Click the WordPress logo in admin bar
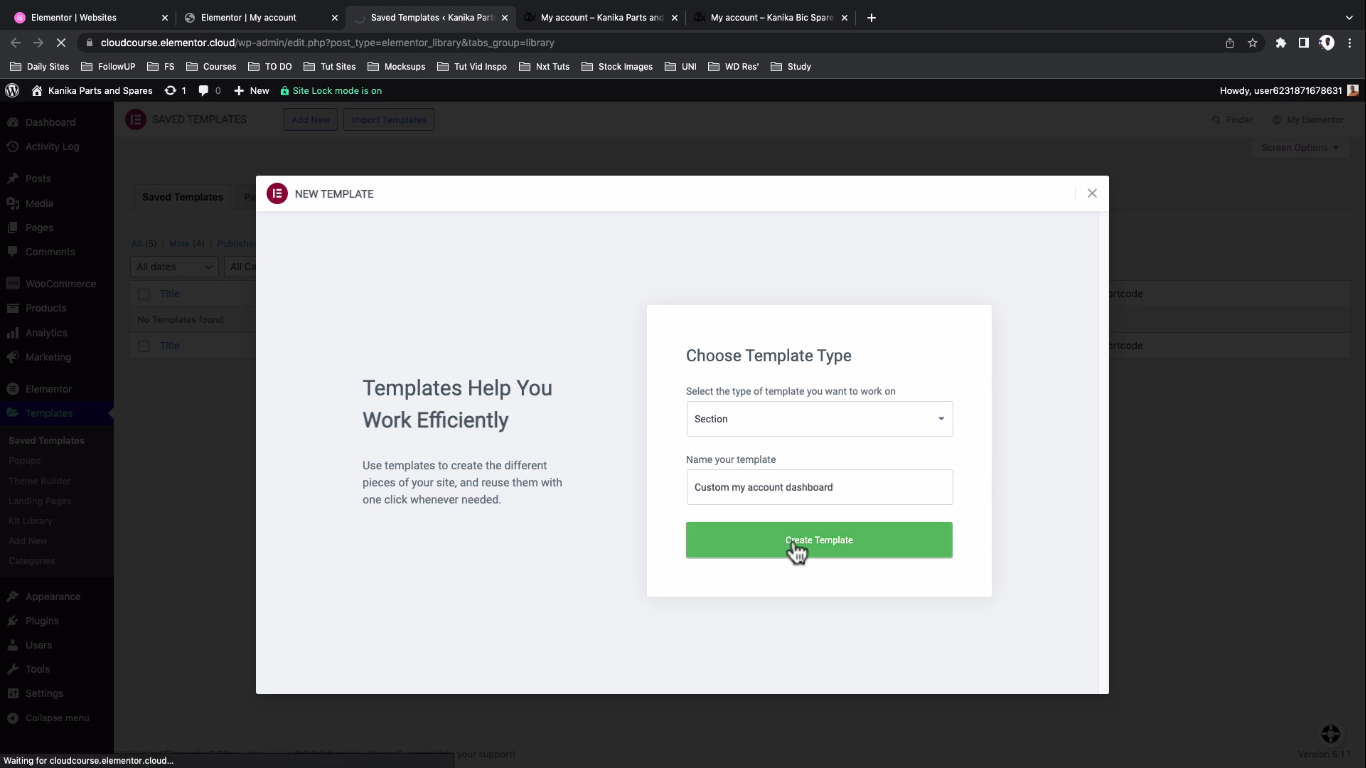Image resolution: width=1366 pixels, height=768 pixels. 12,90
